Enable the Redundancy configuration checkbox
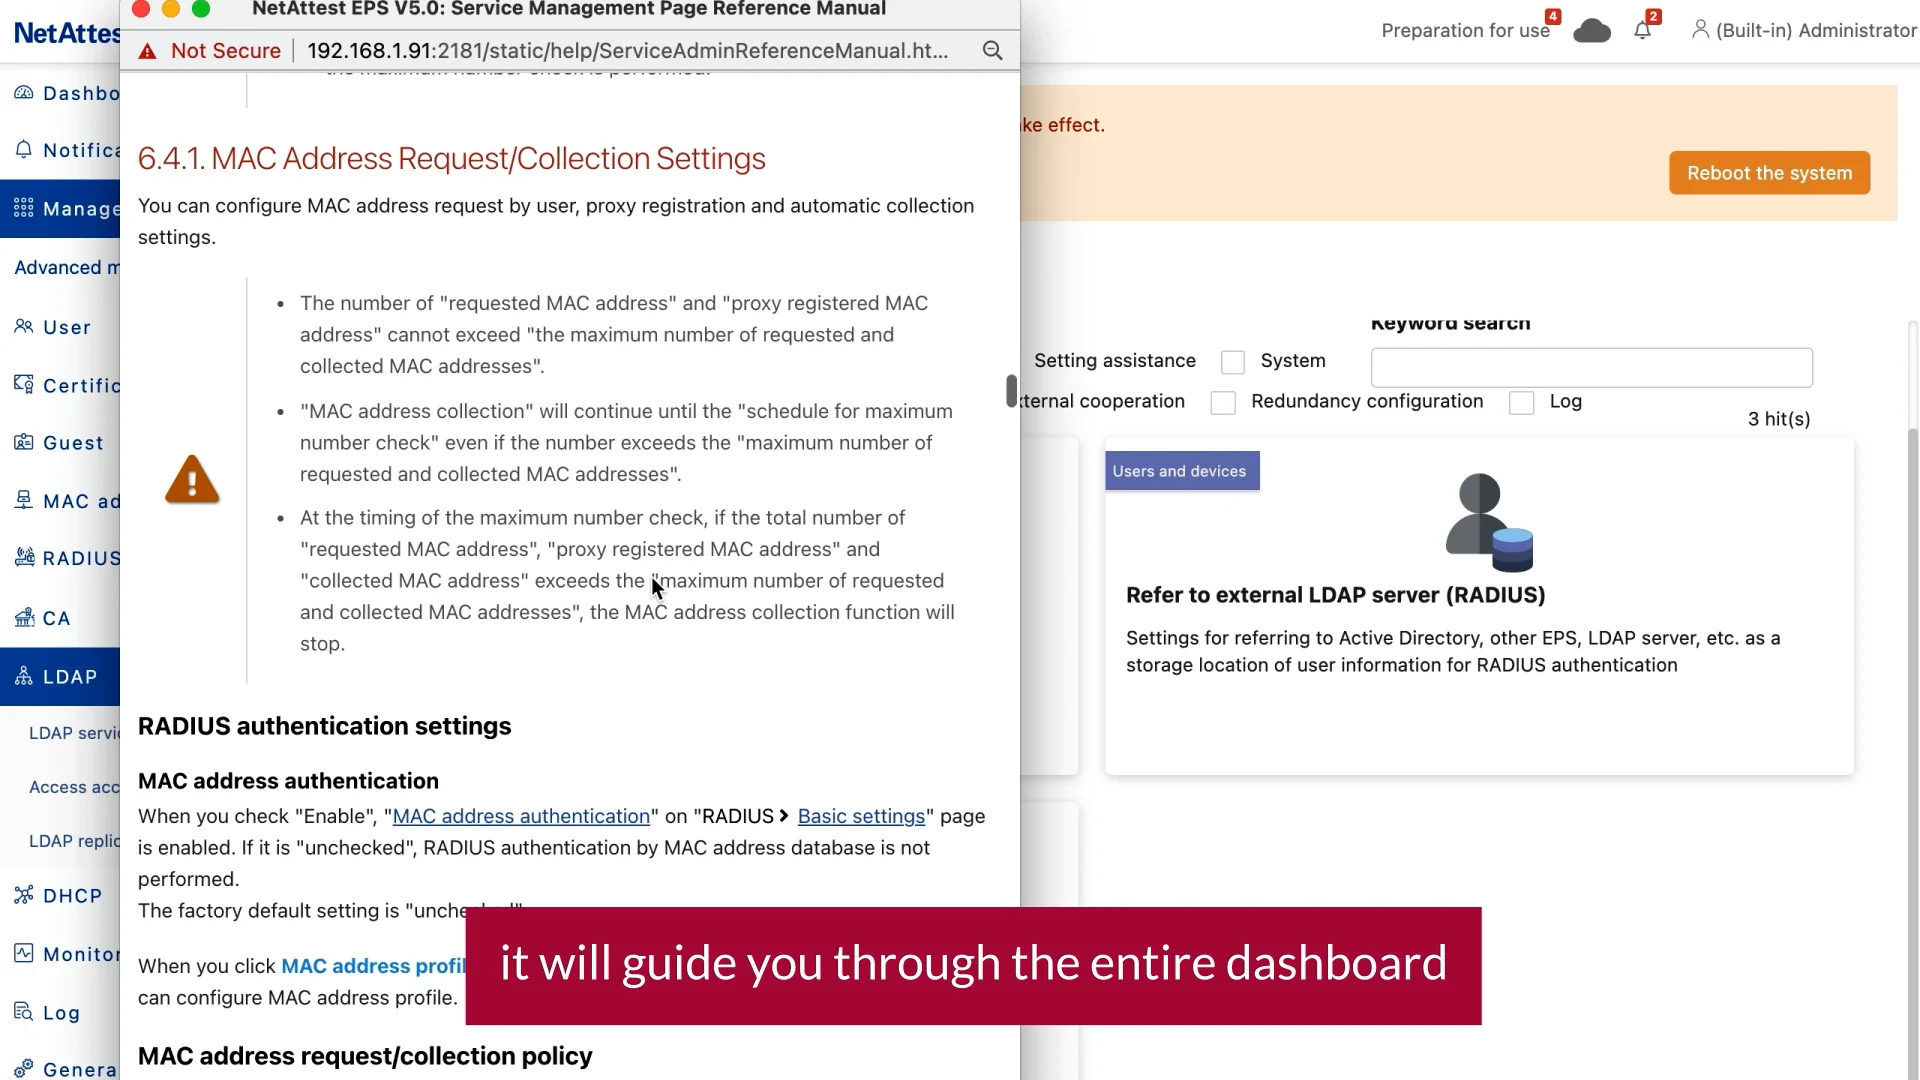This screenshot has height=1080, width=1920. pyautogui.click(x=1223, y=403)
